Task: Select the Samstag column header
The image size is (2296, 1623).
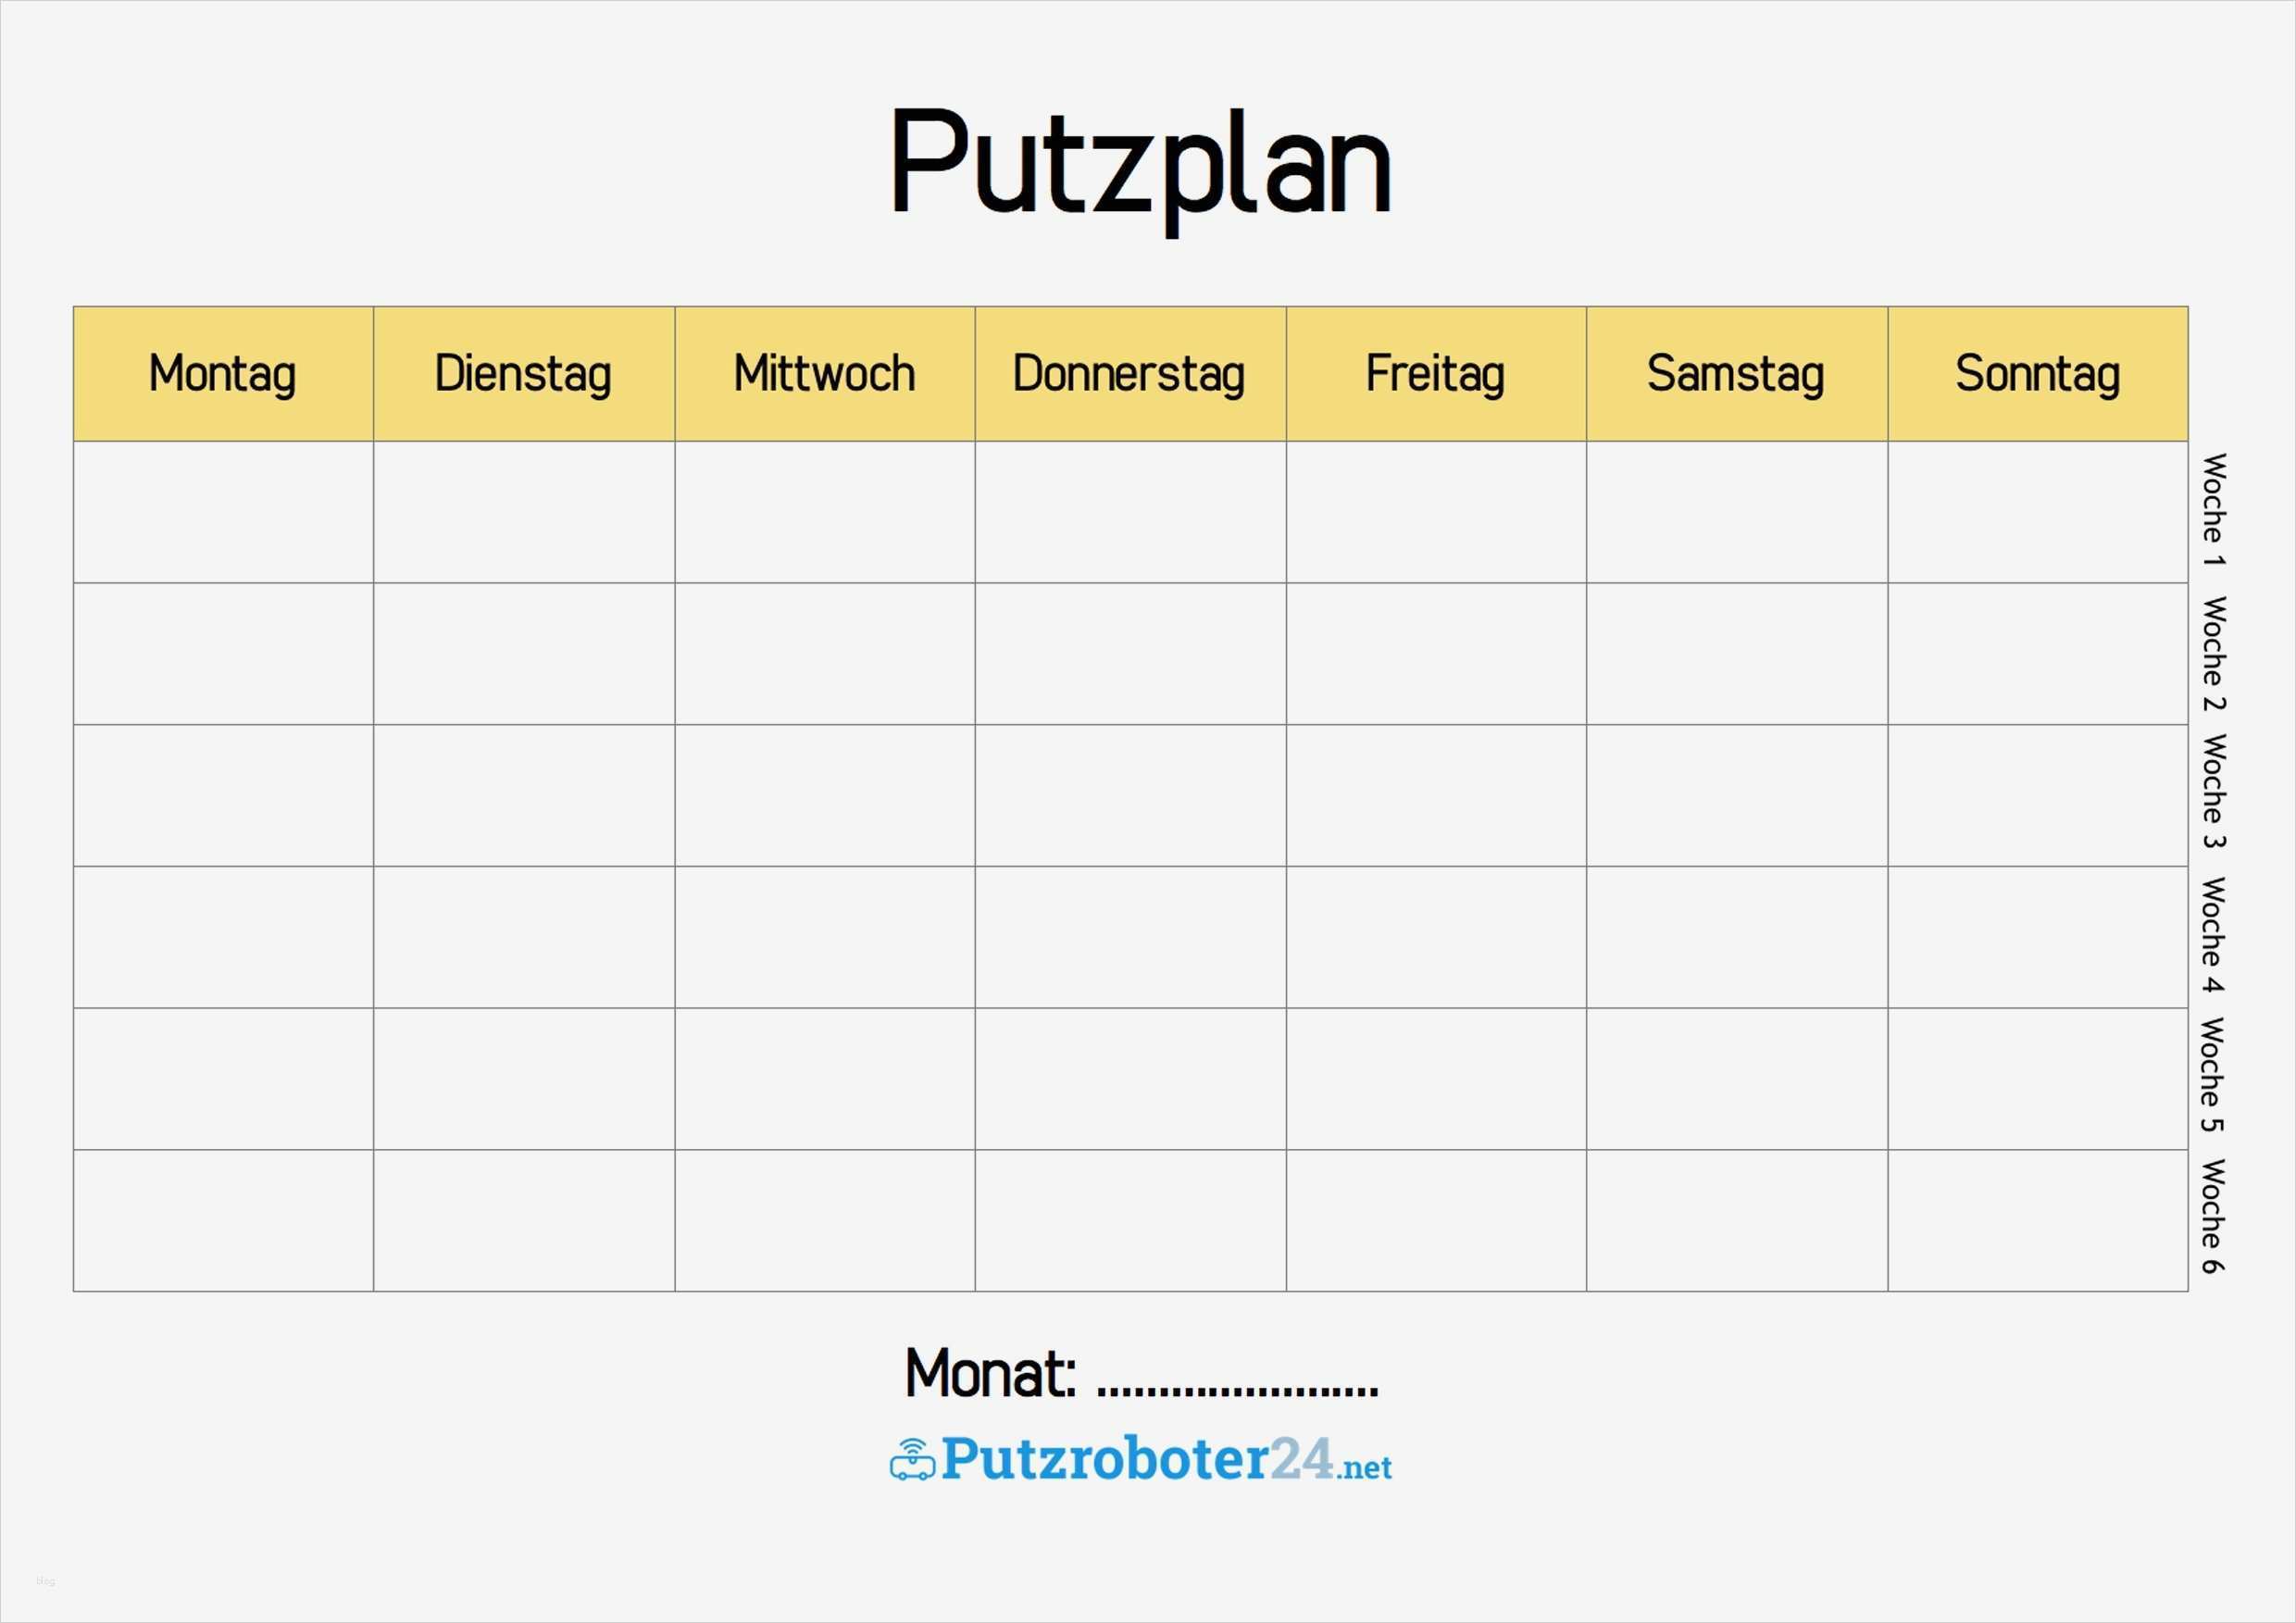Action: [1736, 374]
